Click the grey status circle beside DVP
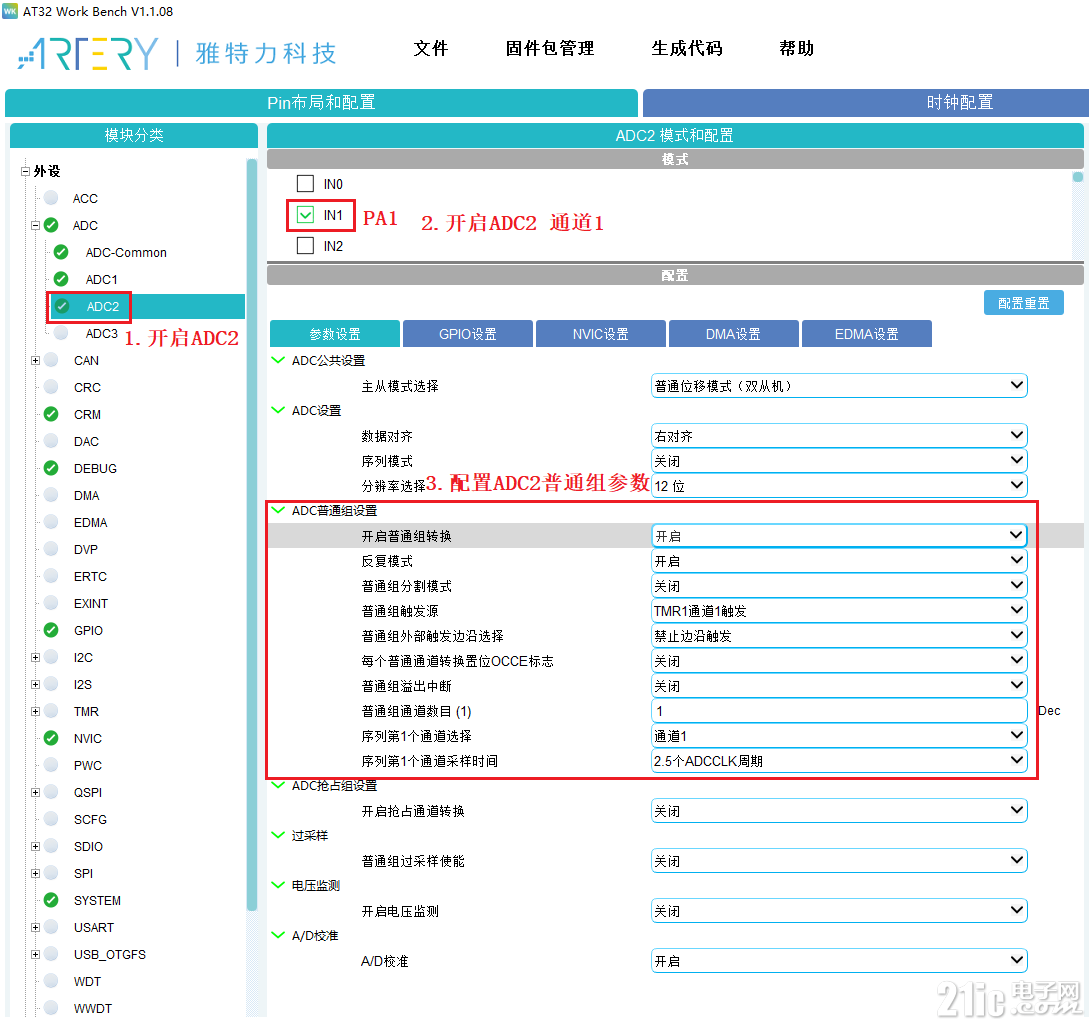 51,549
